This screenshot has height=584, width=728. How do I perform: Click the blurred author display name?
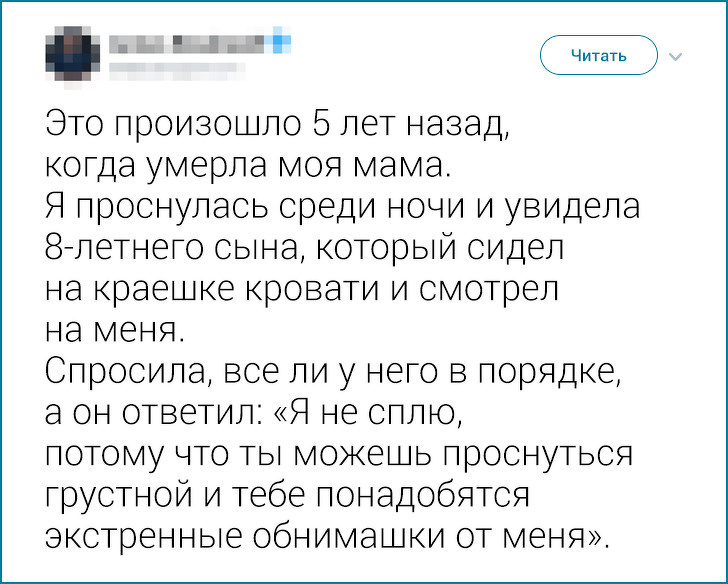(x=188, y=44)
